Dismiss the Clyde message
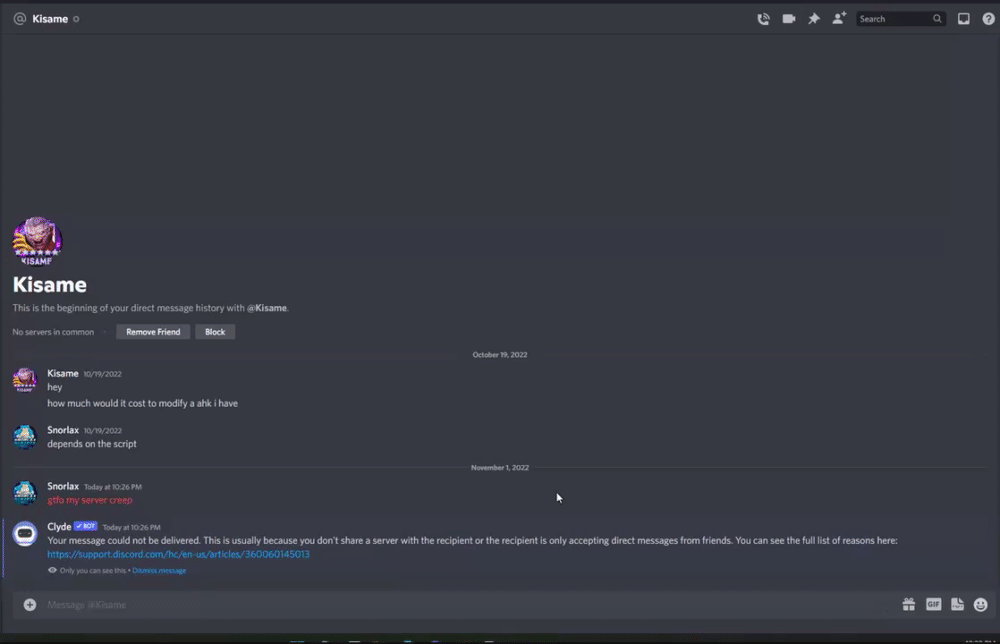Screen dimensions: 1000x644 click(159, 571)
